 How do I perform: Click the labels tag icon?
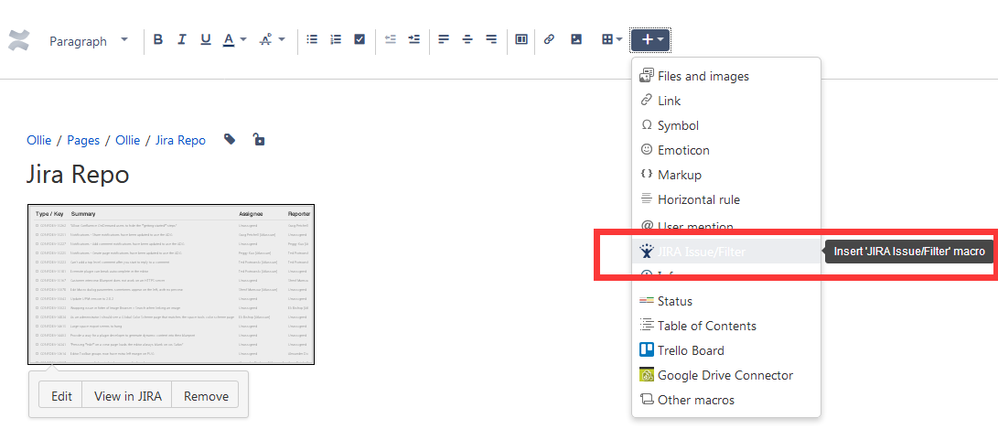coord(230,139)
